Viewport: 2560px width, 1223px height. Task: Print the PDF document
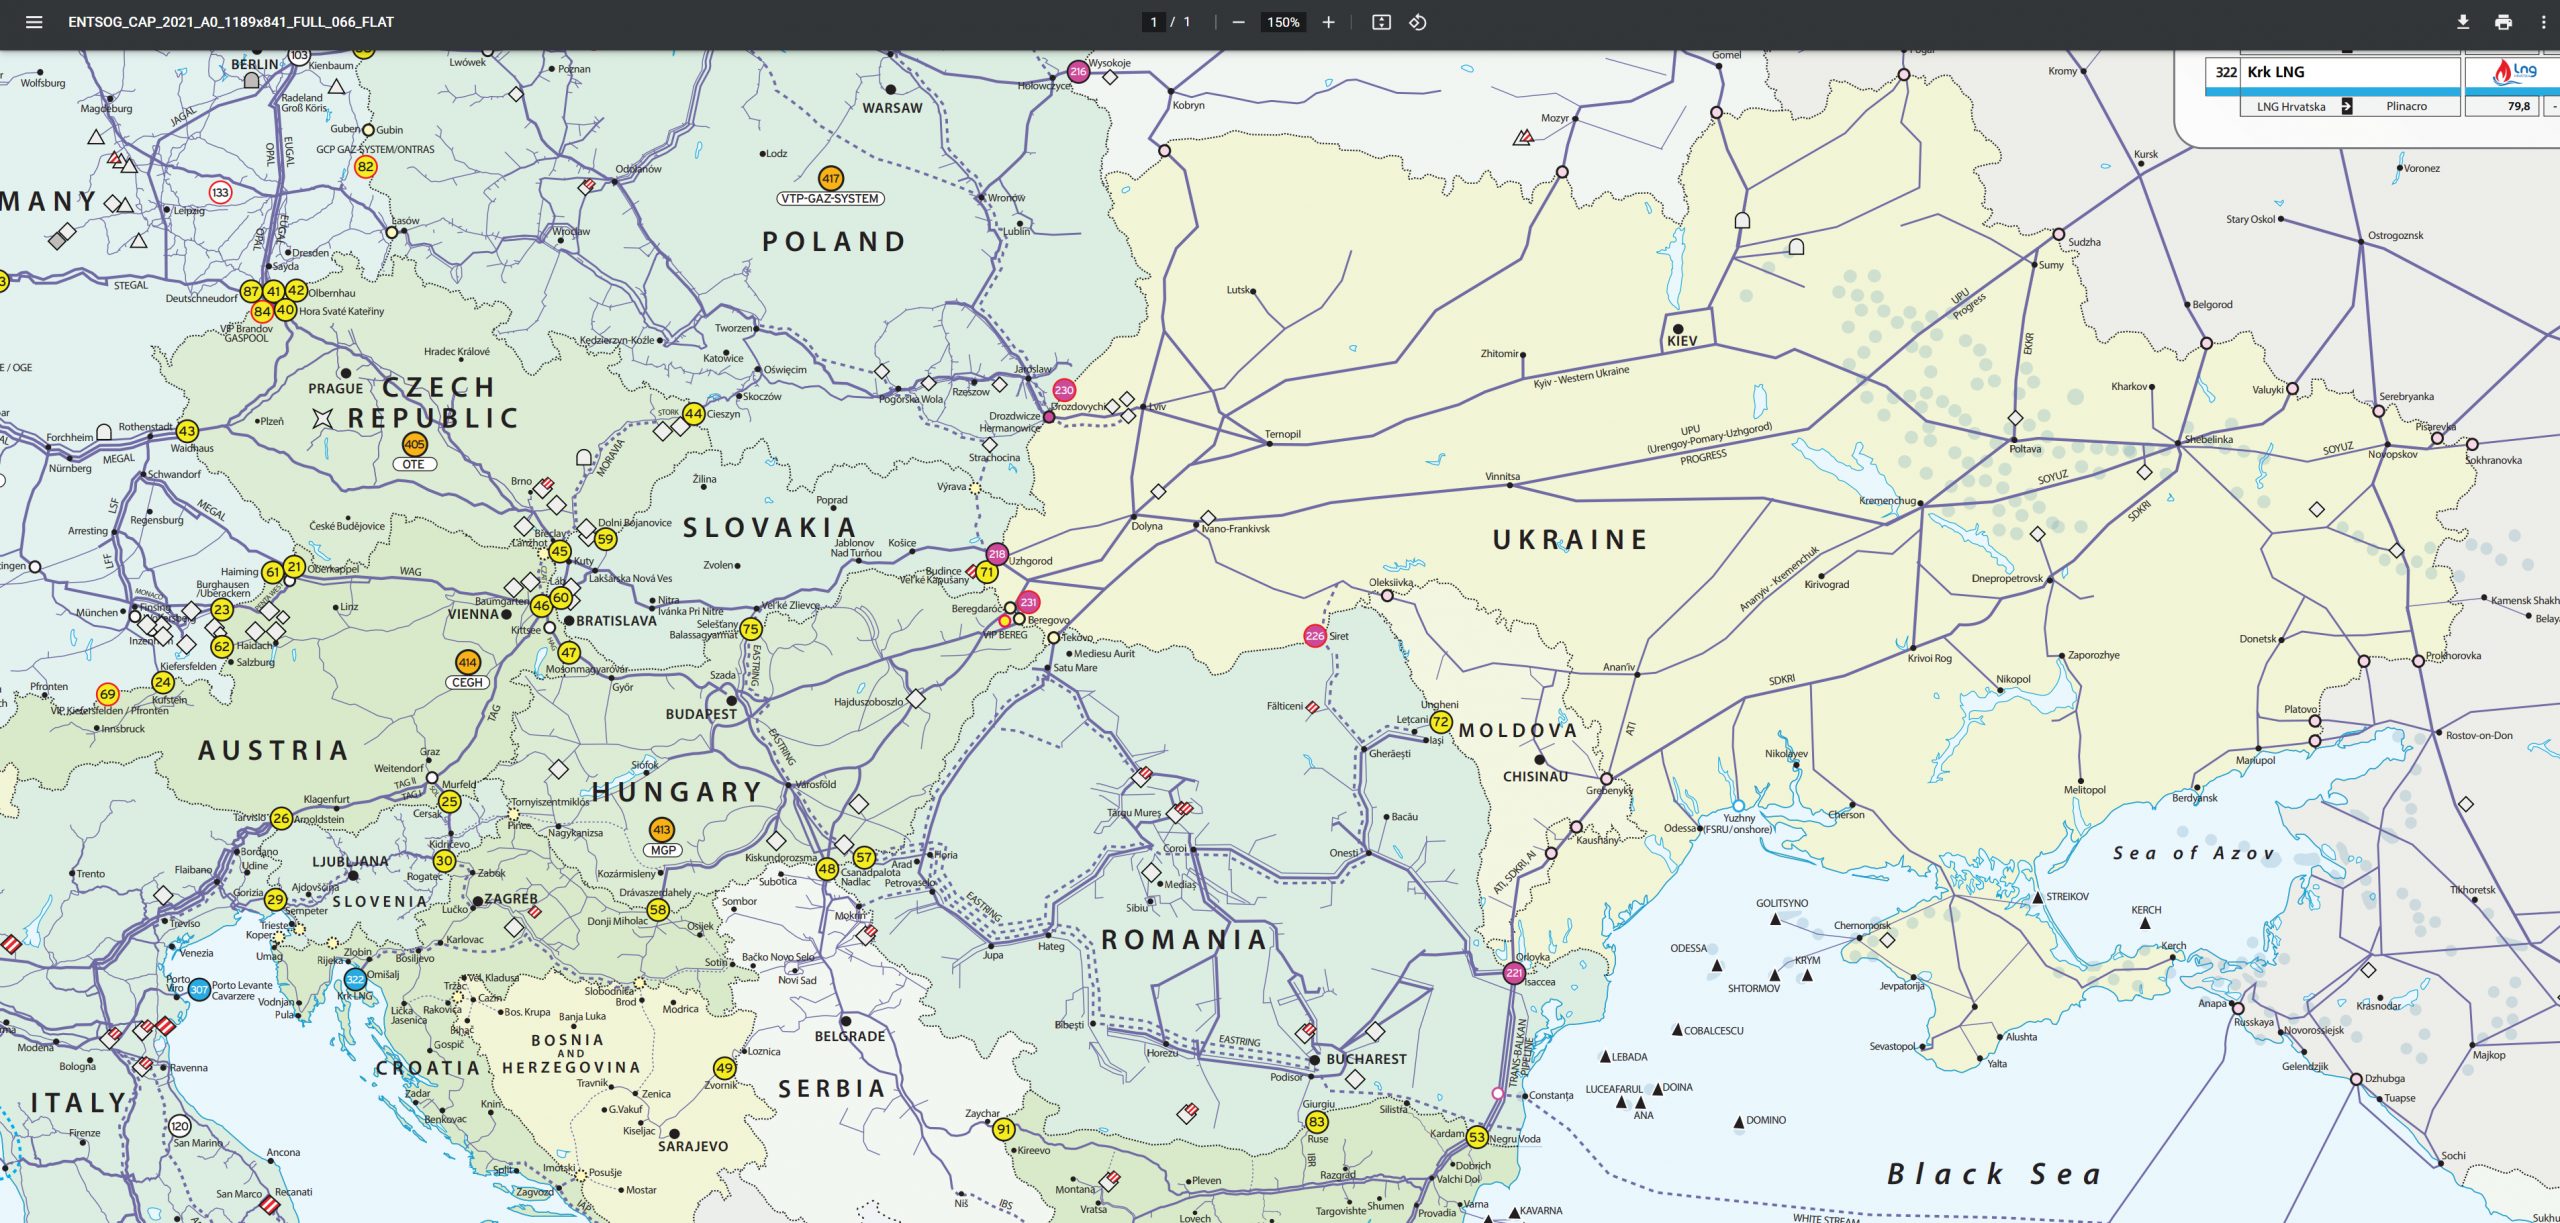click(2503, 22)
